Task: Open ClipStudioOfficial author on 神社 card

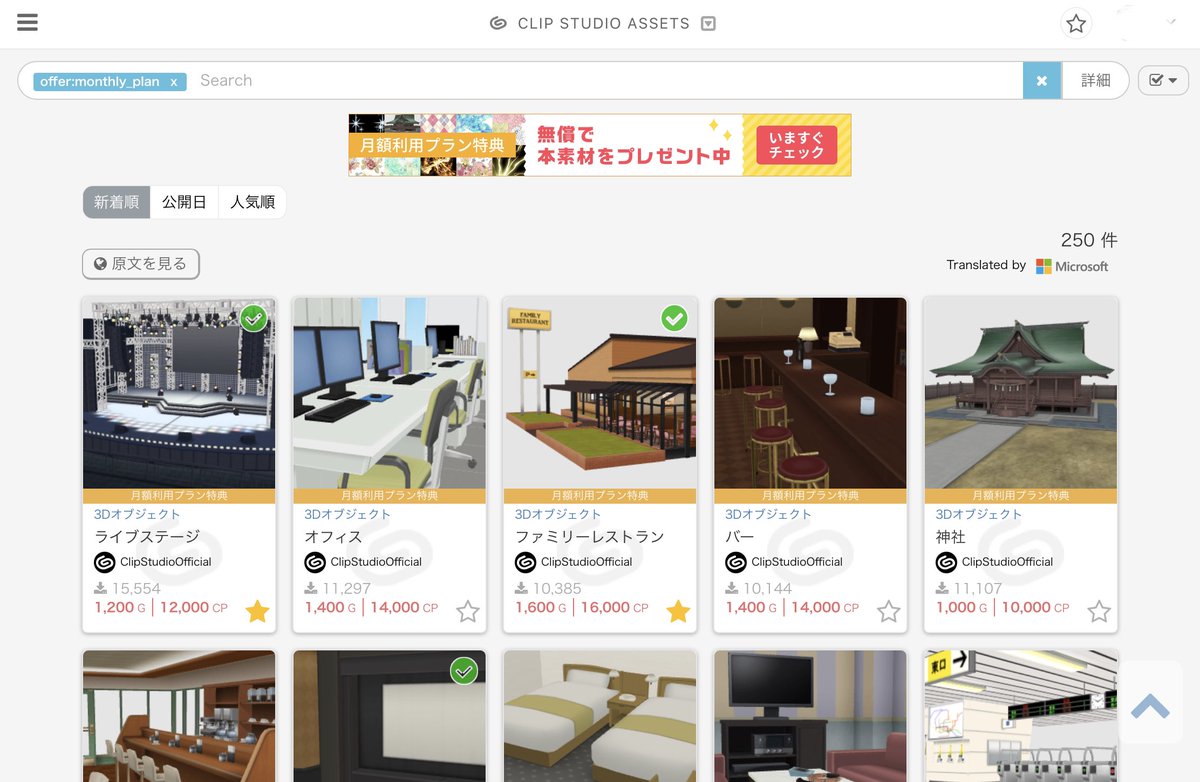Action: click(x=1008, y=562)
